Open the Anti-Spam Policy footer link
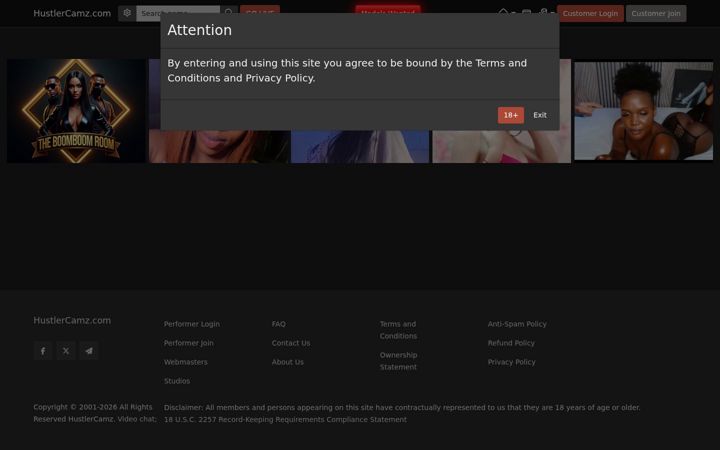 click(517, 324)
